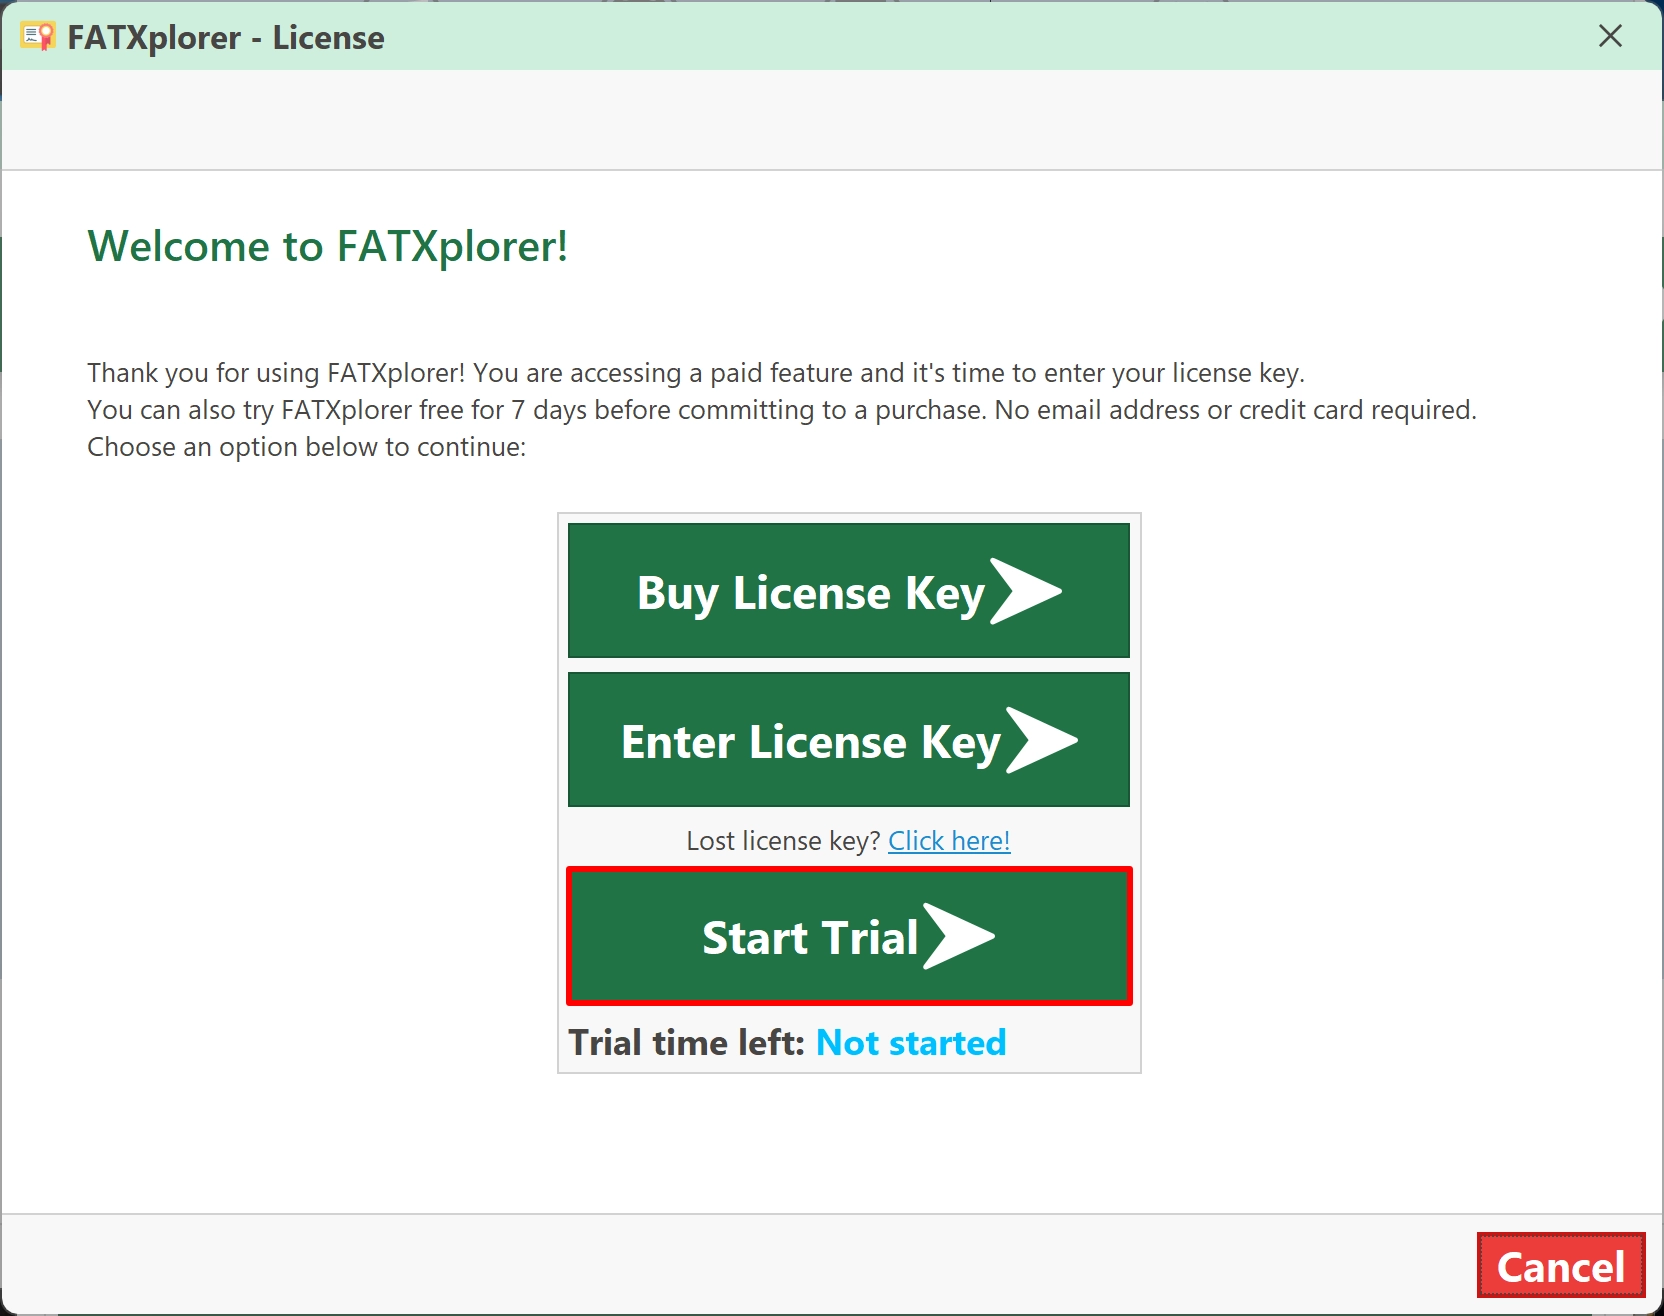Click the 'Choose an option below to continue:' line
The width and height of the screenshot is (1664, 1316).
point(307,447)
